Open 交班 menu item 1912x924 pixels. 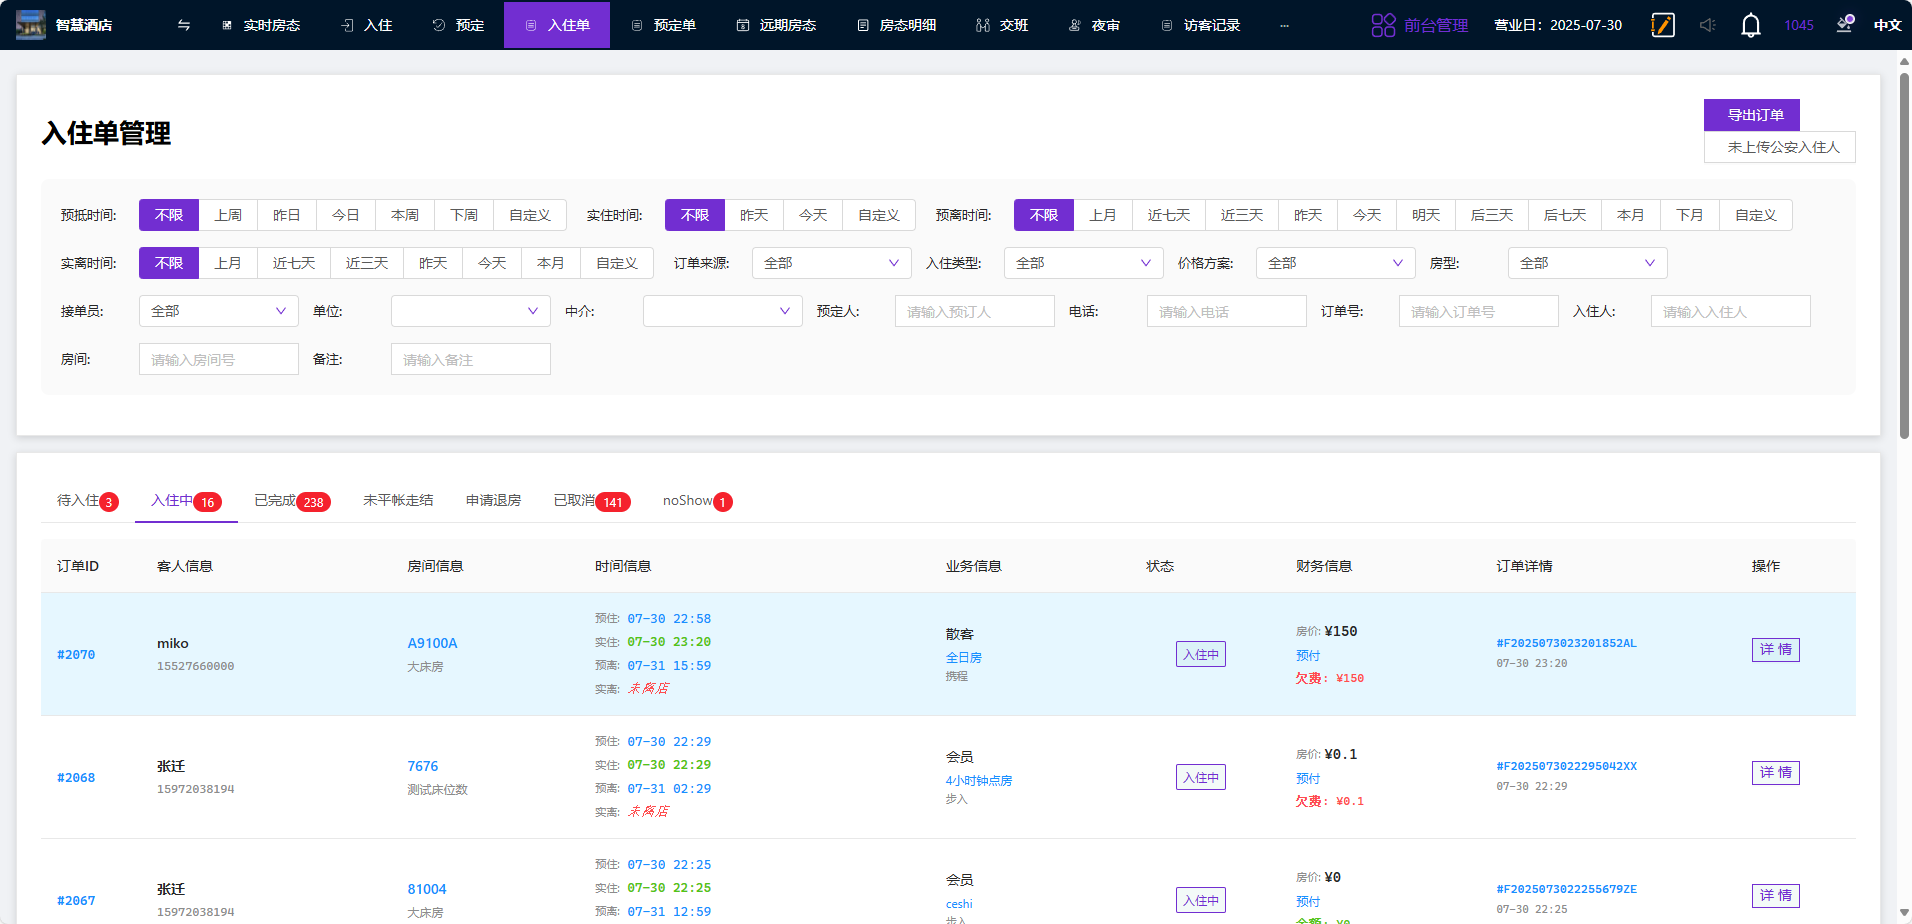tap(1003, 25)
